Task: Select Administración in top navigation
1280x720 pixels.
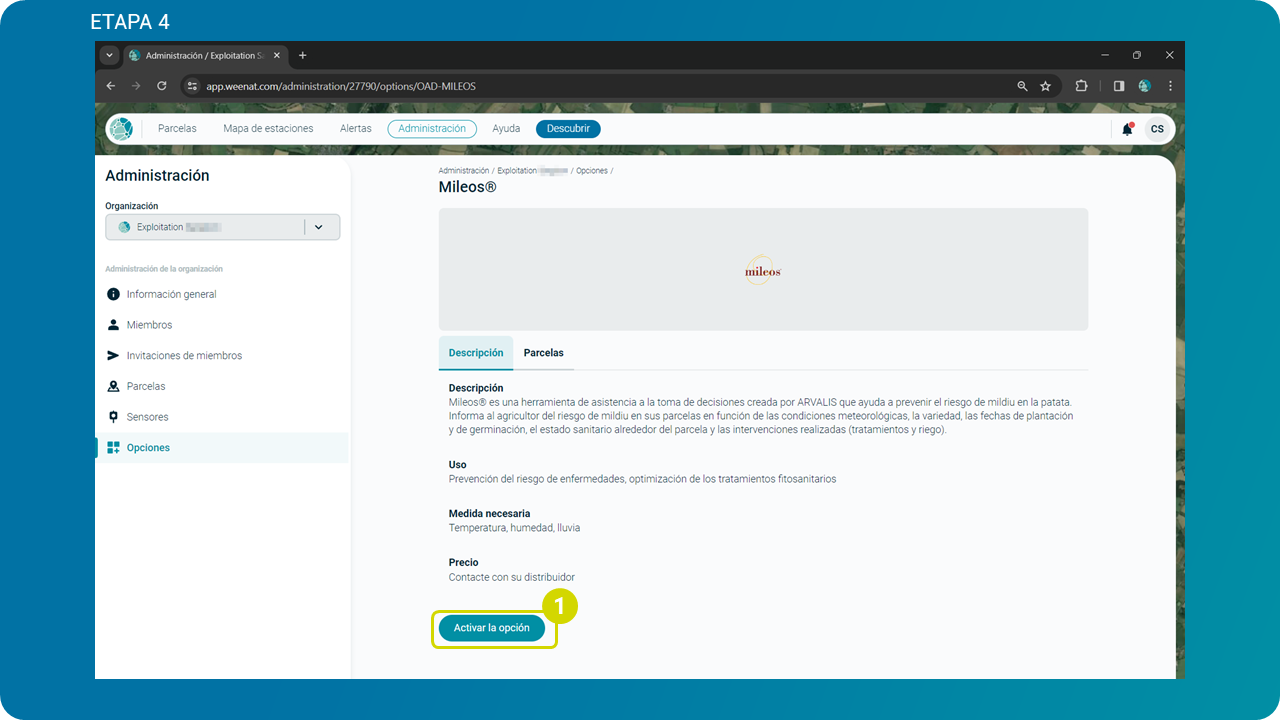Action: [432, 129]
